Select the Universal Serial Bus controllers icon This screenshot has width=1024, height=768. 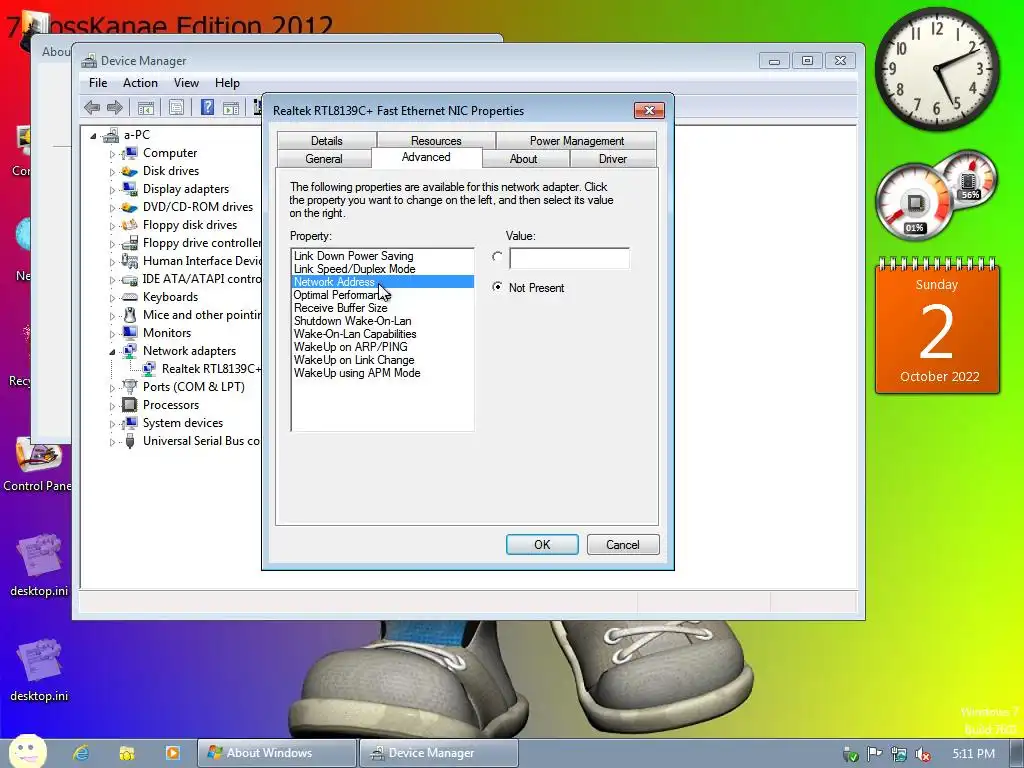point(130,441)
